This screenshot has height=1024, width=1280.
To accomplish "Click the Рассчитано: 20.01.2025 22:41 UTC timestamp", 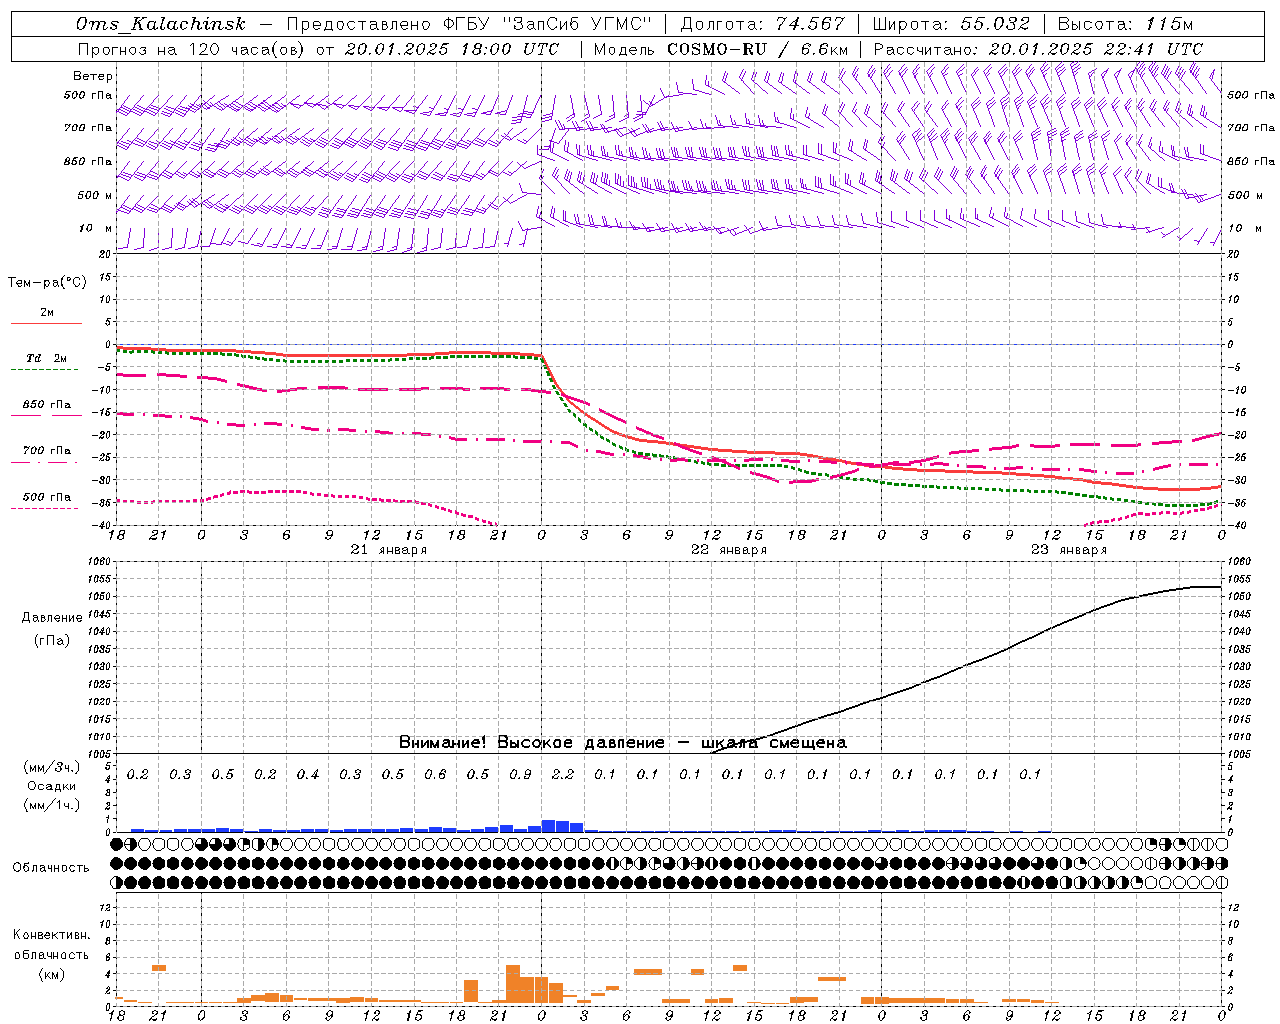I will point(1038,49).
